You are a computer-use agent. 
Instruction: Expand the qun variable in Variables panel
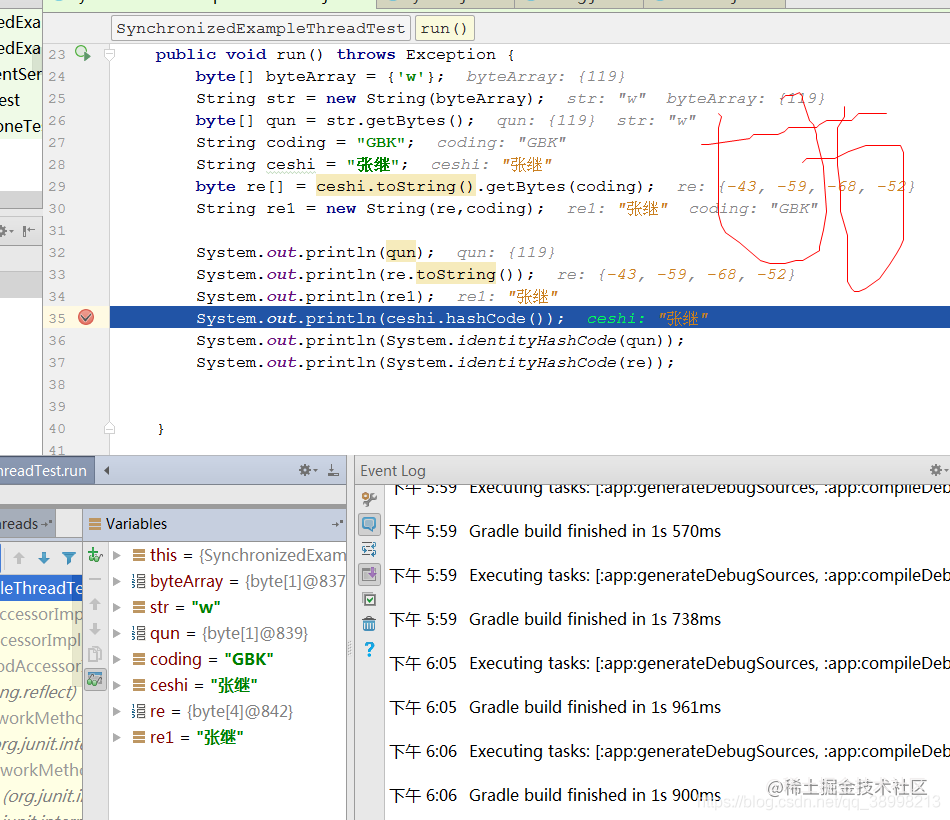[x=117, y=632]
